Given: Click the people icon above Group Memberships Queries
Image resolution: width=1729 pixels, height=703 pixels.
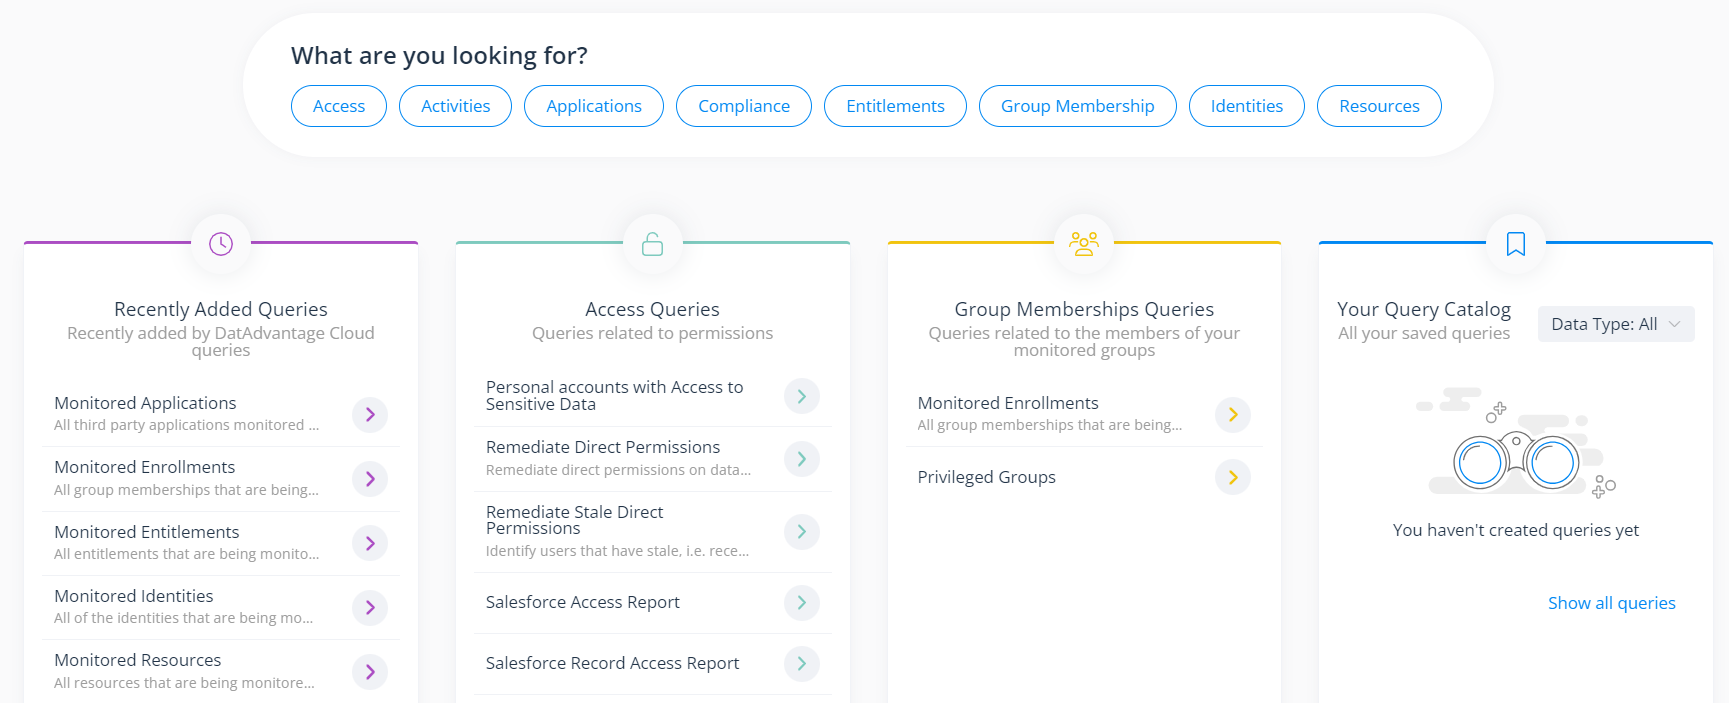Looking at the screenshot, I should coord(1083,242).
